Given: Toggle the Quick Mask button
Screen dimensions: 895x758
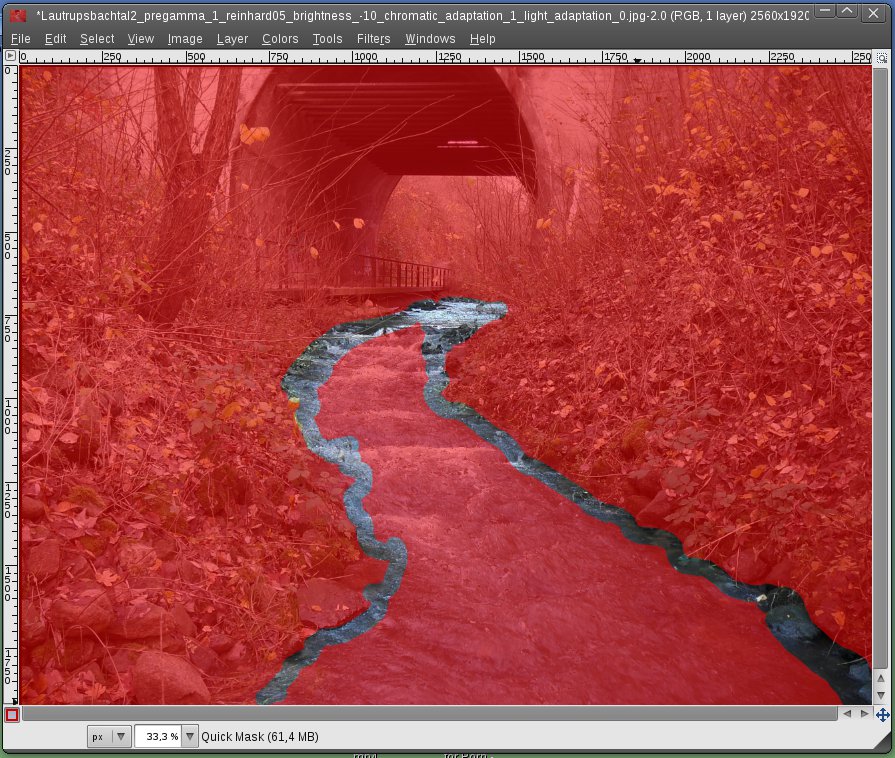Looking at the screenshot, I should point(11,714).
